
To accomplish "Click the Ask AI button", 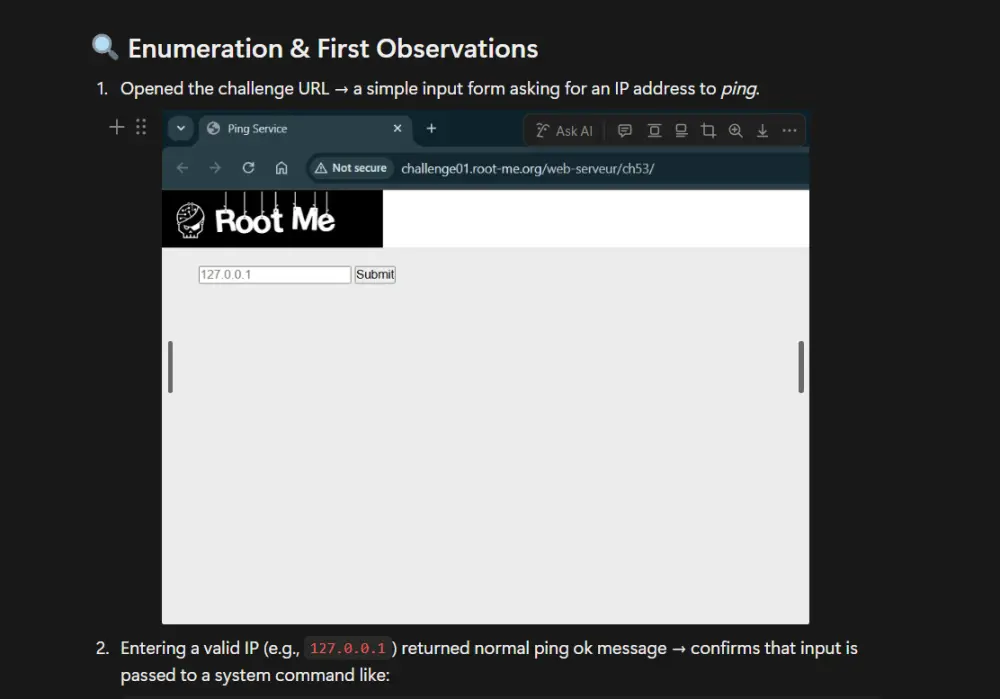I will (564, 131).
